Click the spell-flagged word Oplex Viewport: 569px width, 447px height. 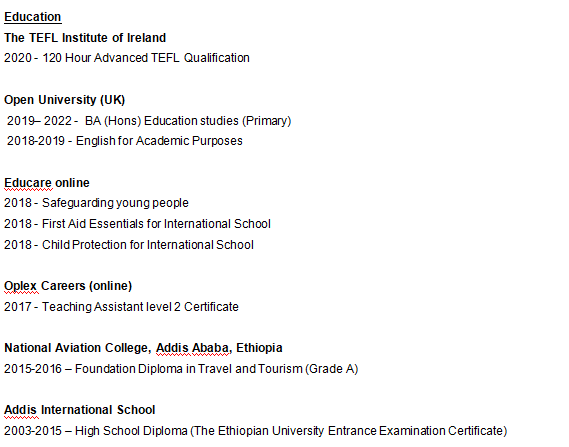tap(21, 286)
